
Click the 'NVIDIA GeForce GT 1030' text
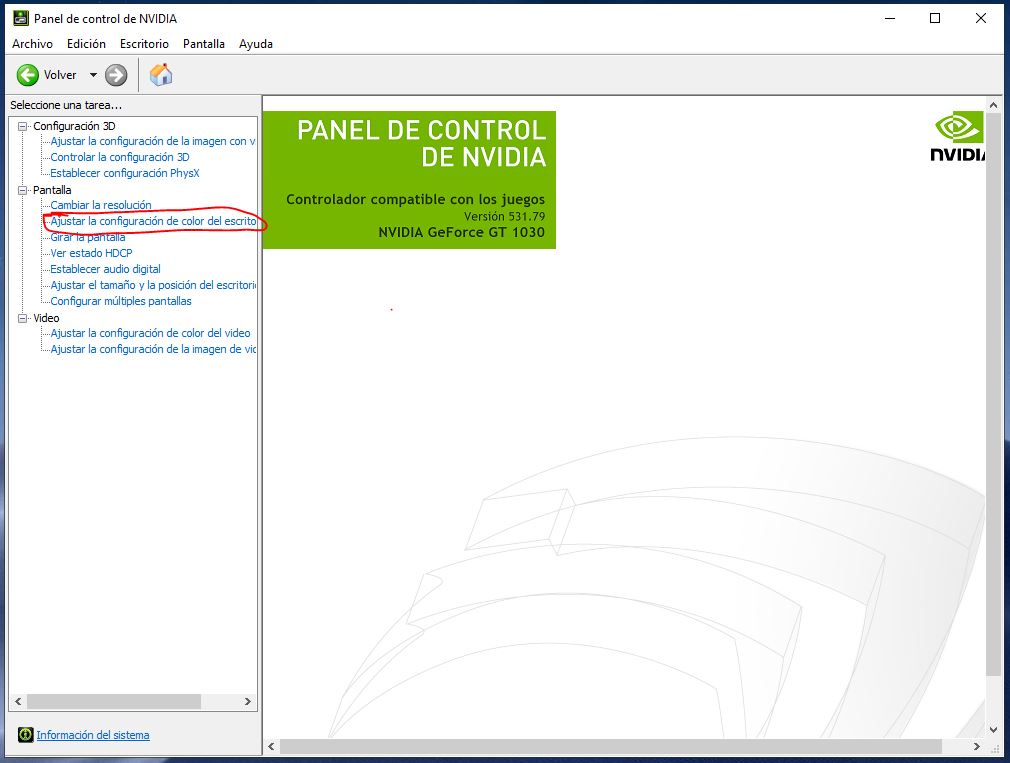click(461, 232)
